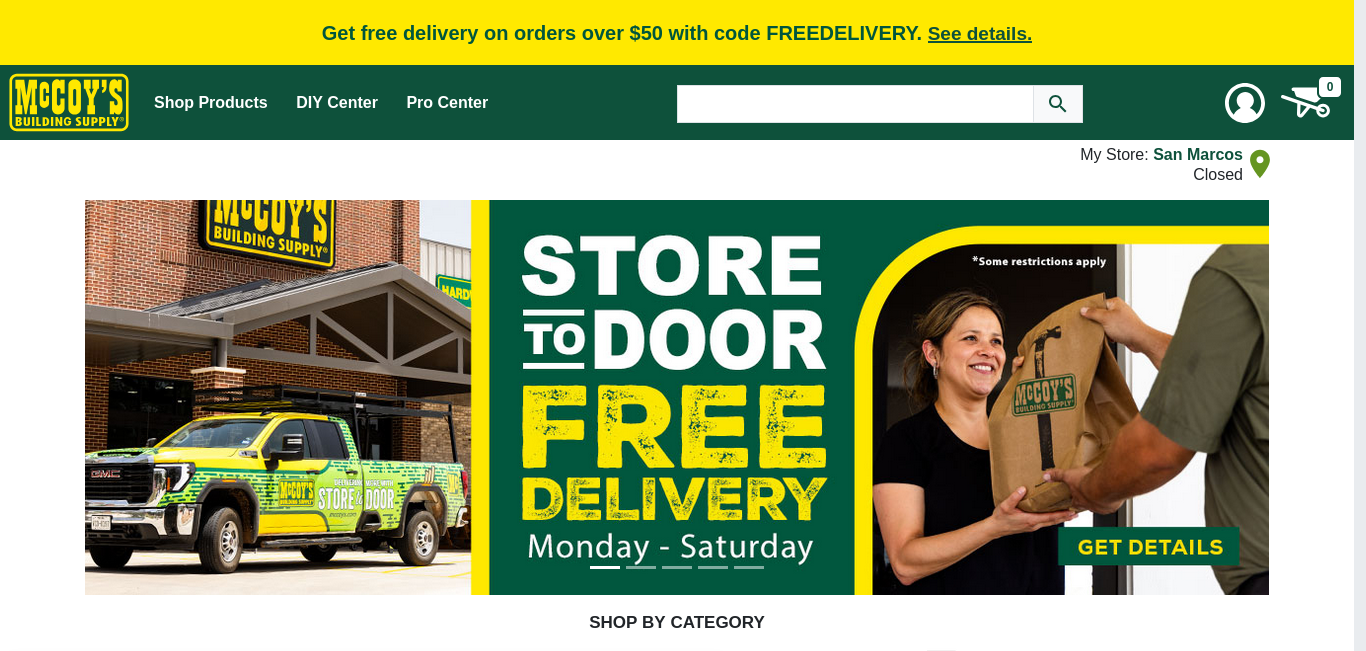Click the McCoy's Building Supply logo

pyautogui.click(x=69, y=102)
